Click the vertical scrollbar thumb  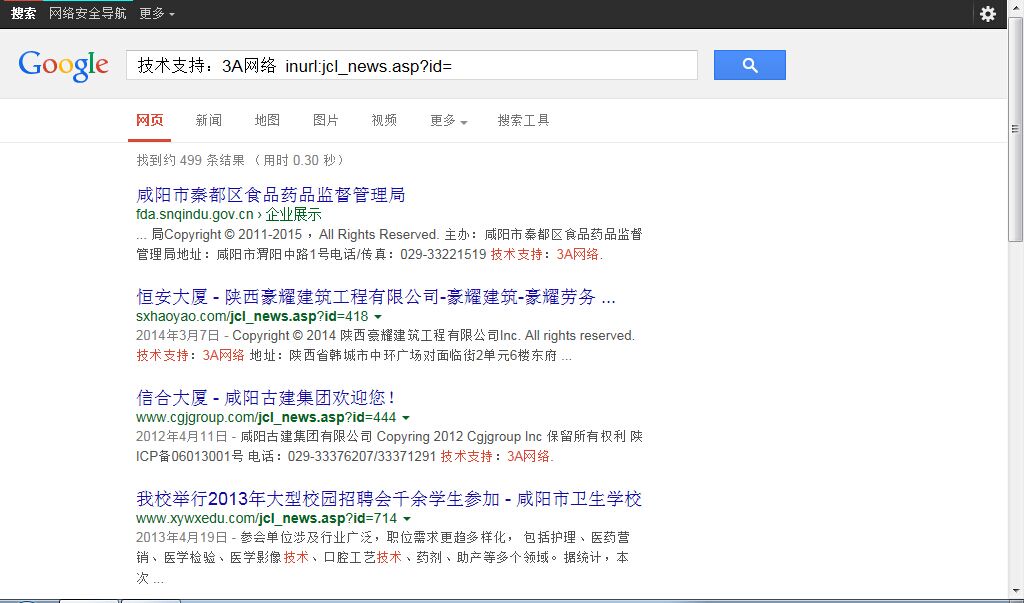[1015, 129]
